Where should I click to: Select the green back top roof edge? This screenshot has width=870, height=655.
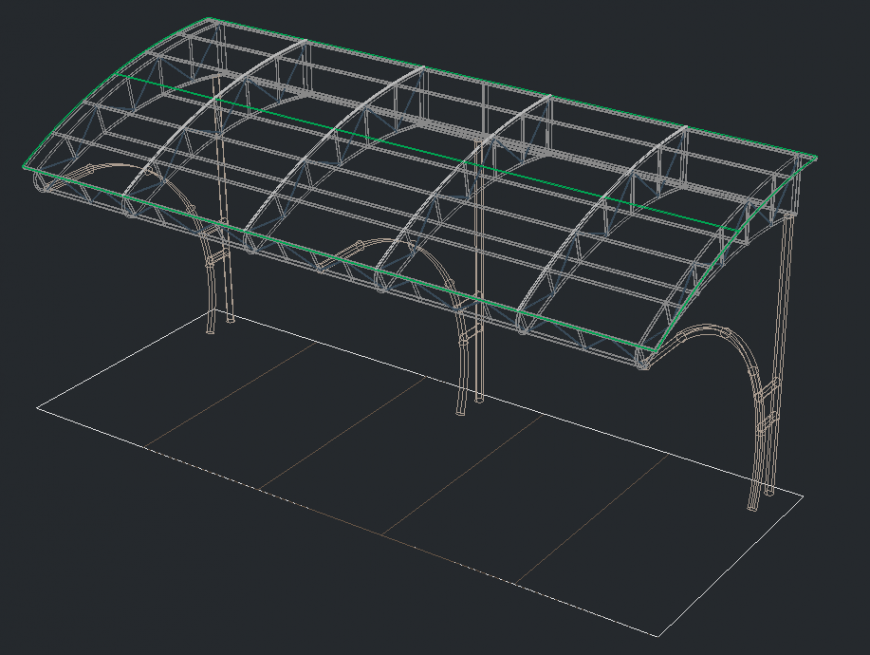click(x=500, y=87)
